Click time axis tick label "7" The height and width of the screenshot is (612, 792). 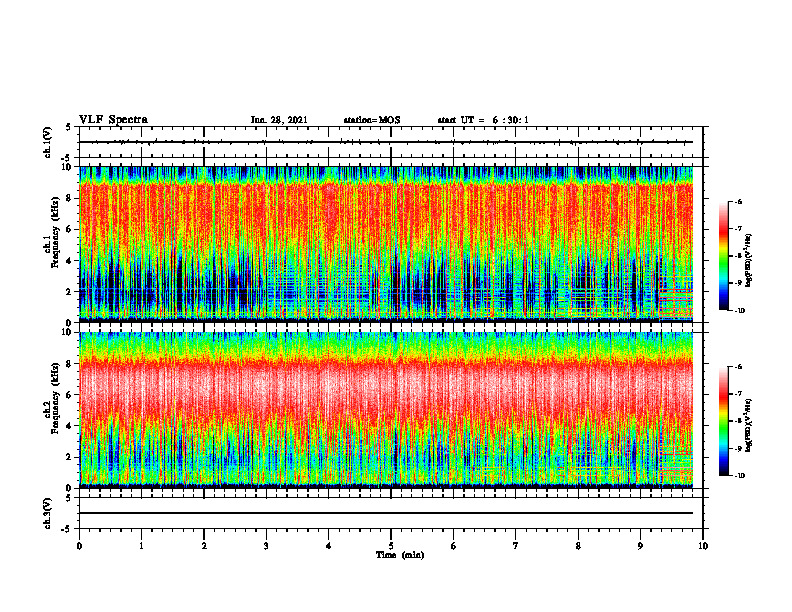(516, 546)
